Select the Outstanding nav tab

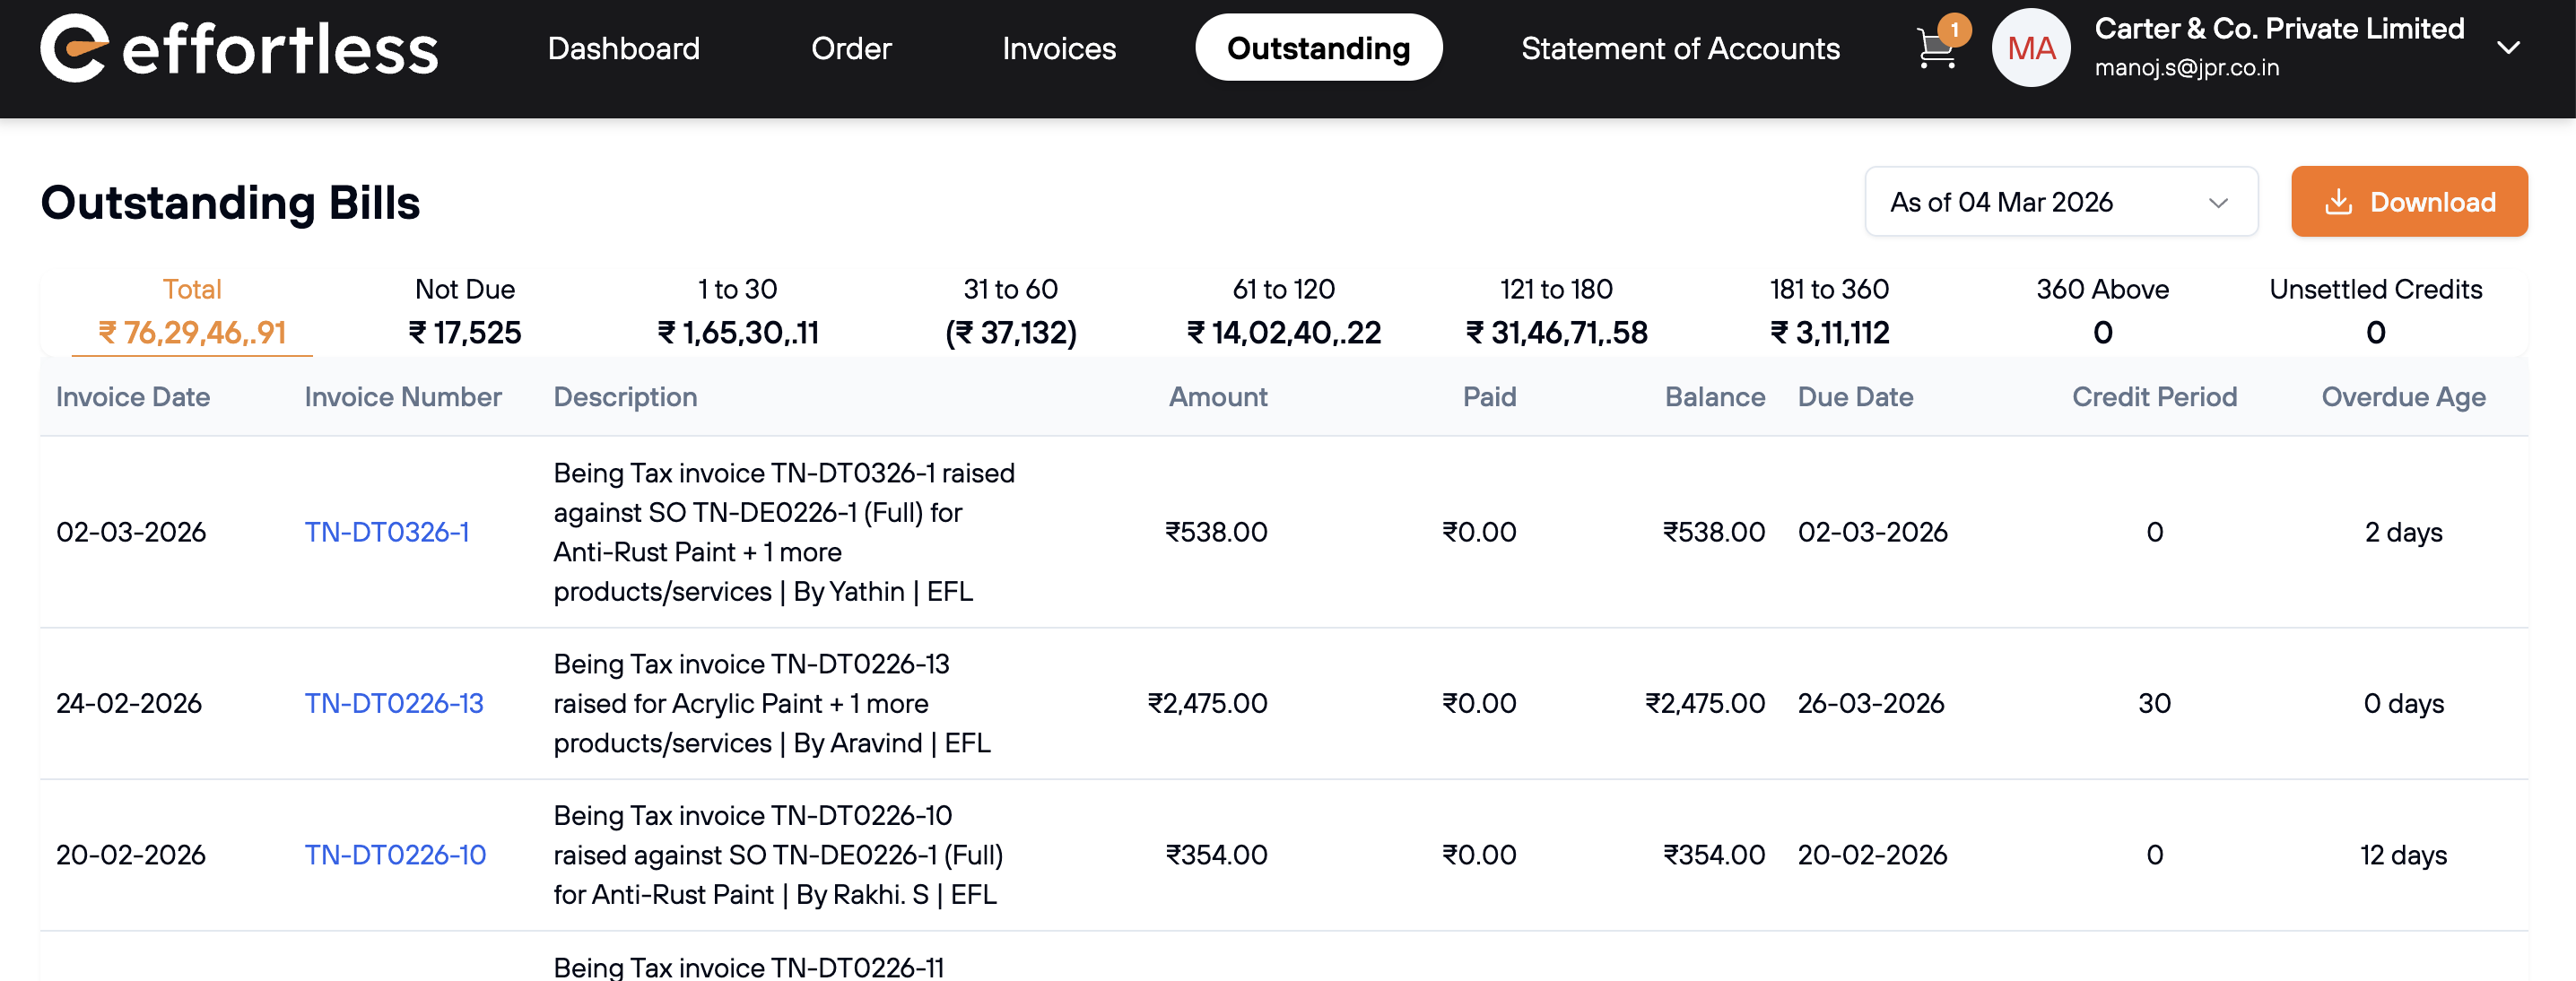[1318, 48]
